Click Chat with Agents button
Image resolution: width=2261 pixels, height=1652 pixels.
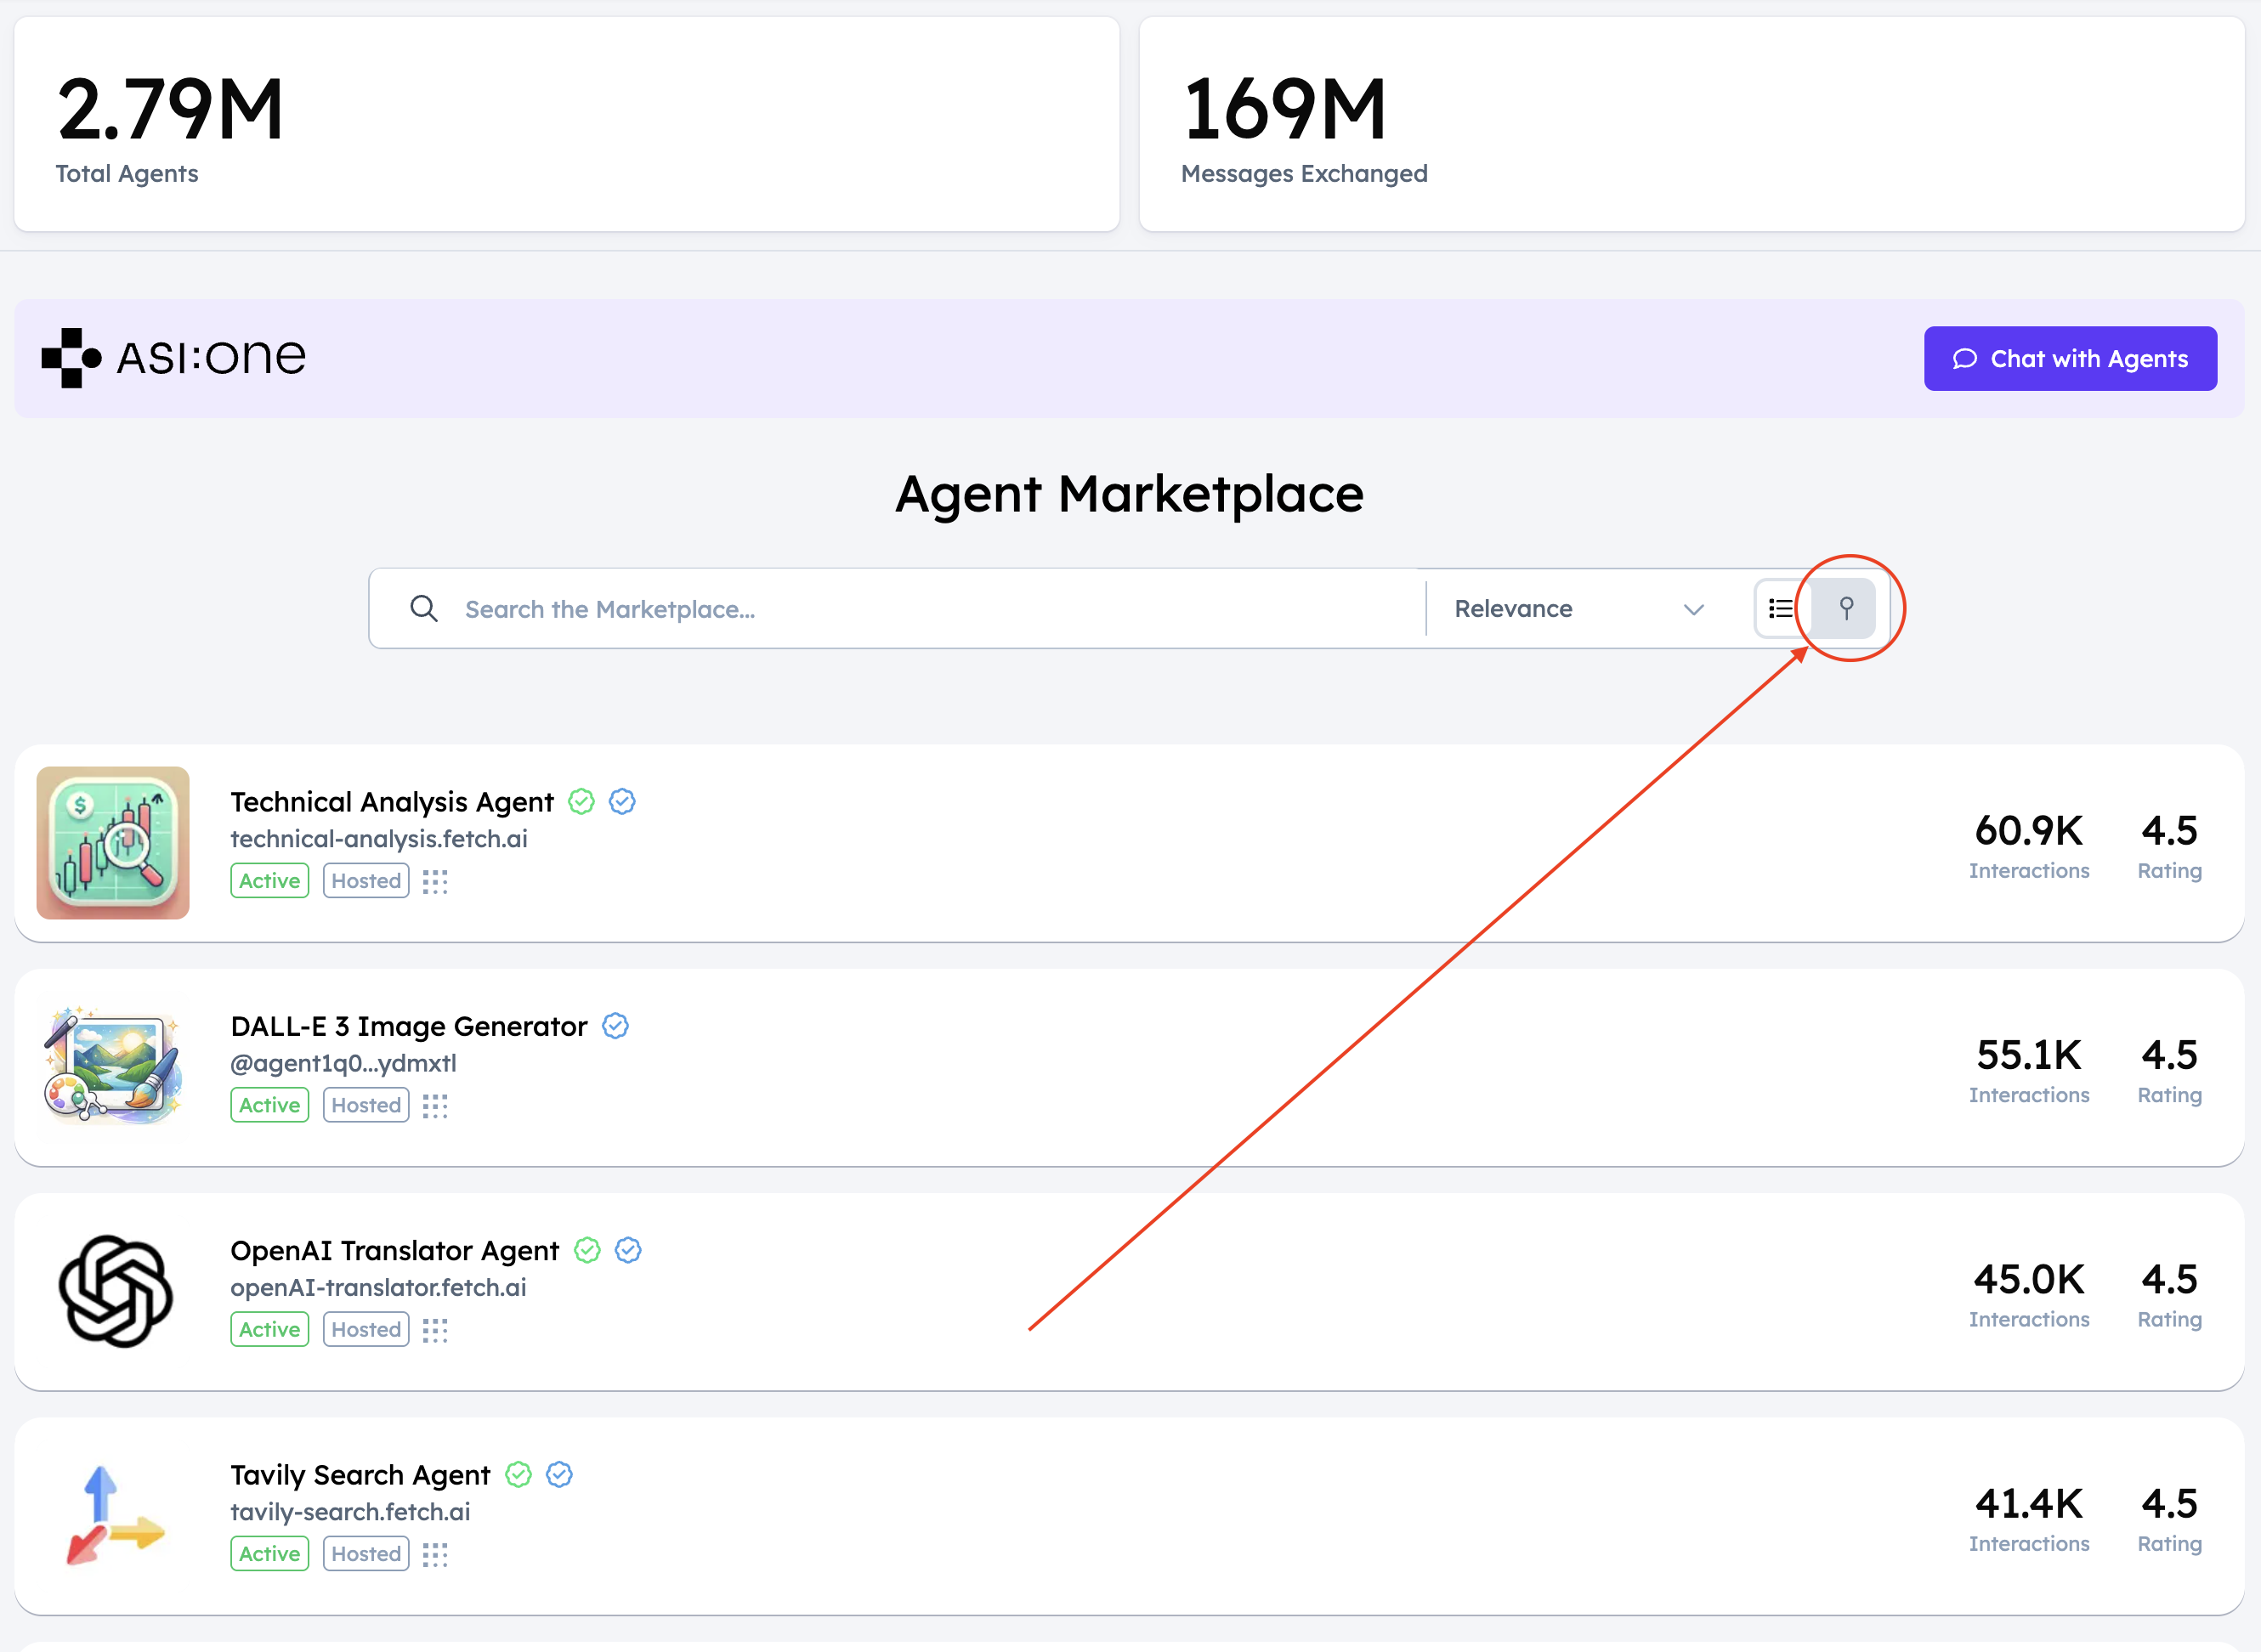point(2069,359)
